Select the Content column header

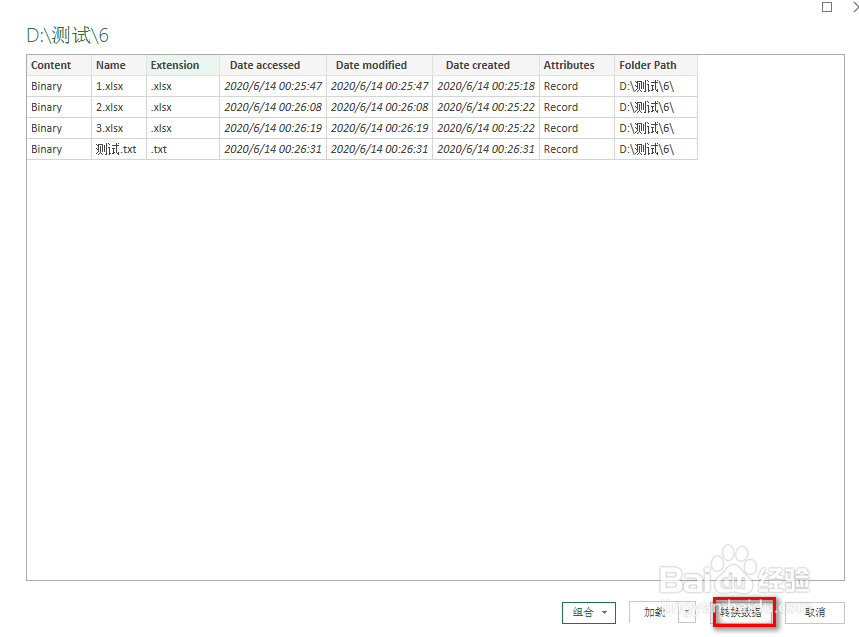point(59,65)
